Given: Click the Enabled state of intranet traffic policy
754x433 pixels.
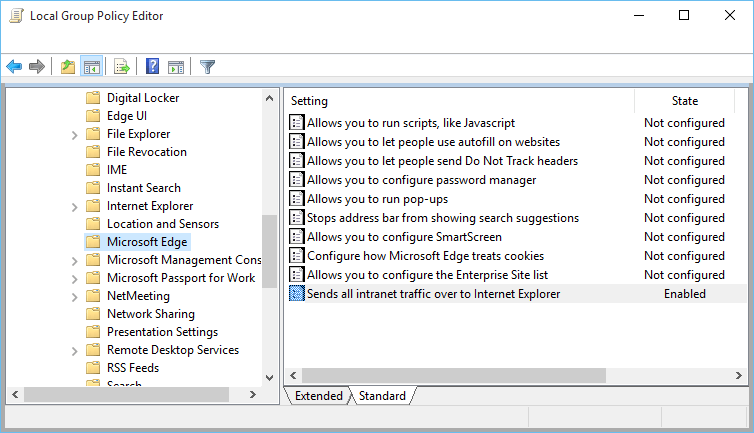Looking at the screenshot, I should [x=685, y=293].
